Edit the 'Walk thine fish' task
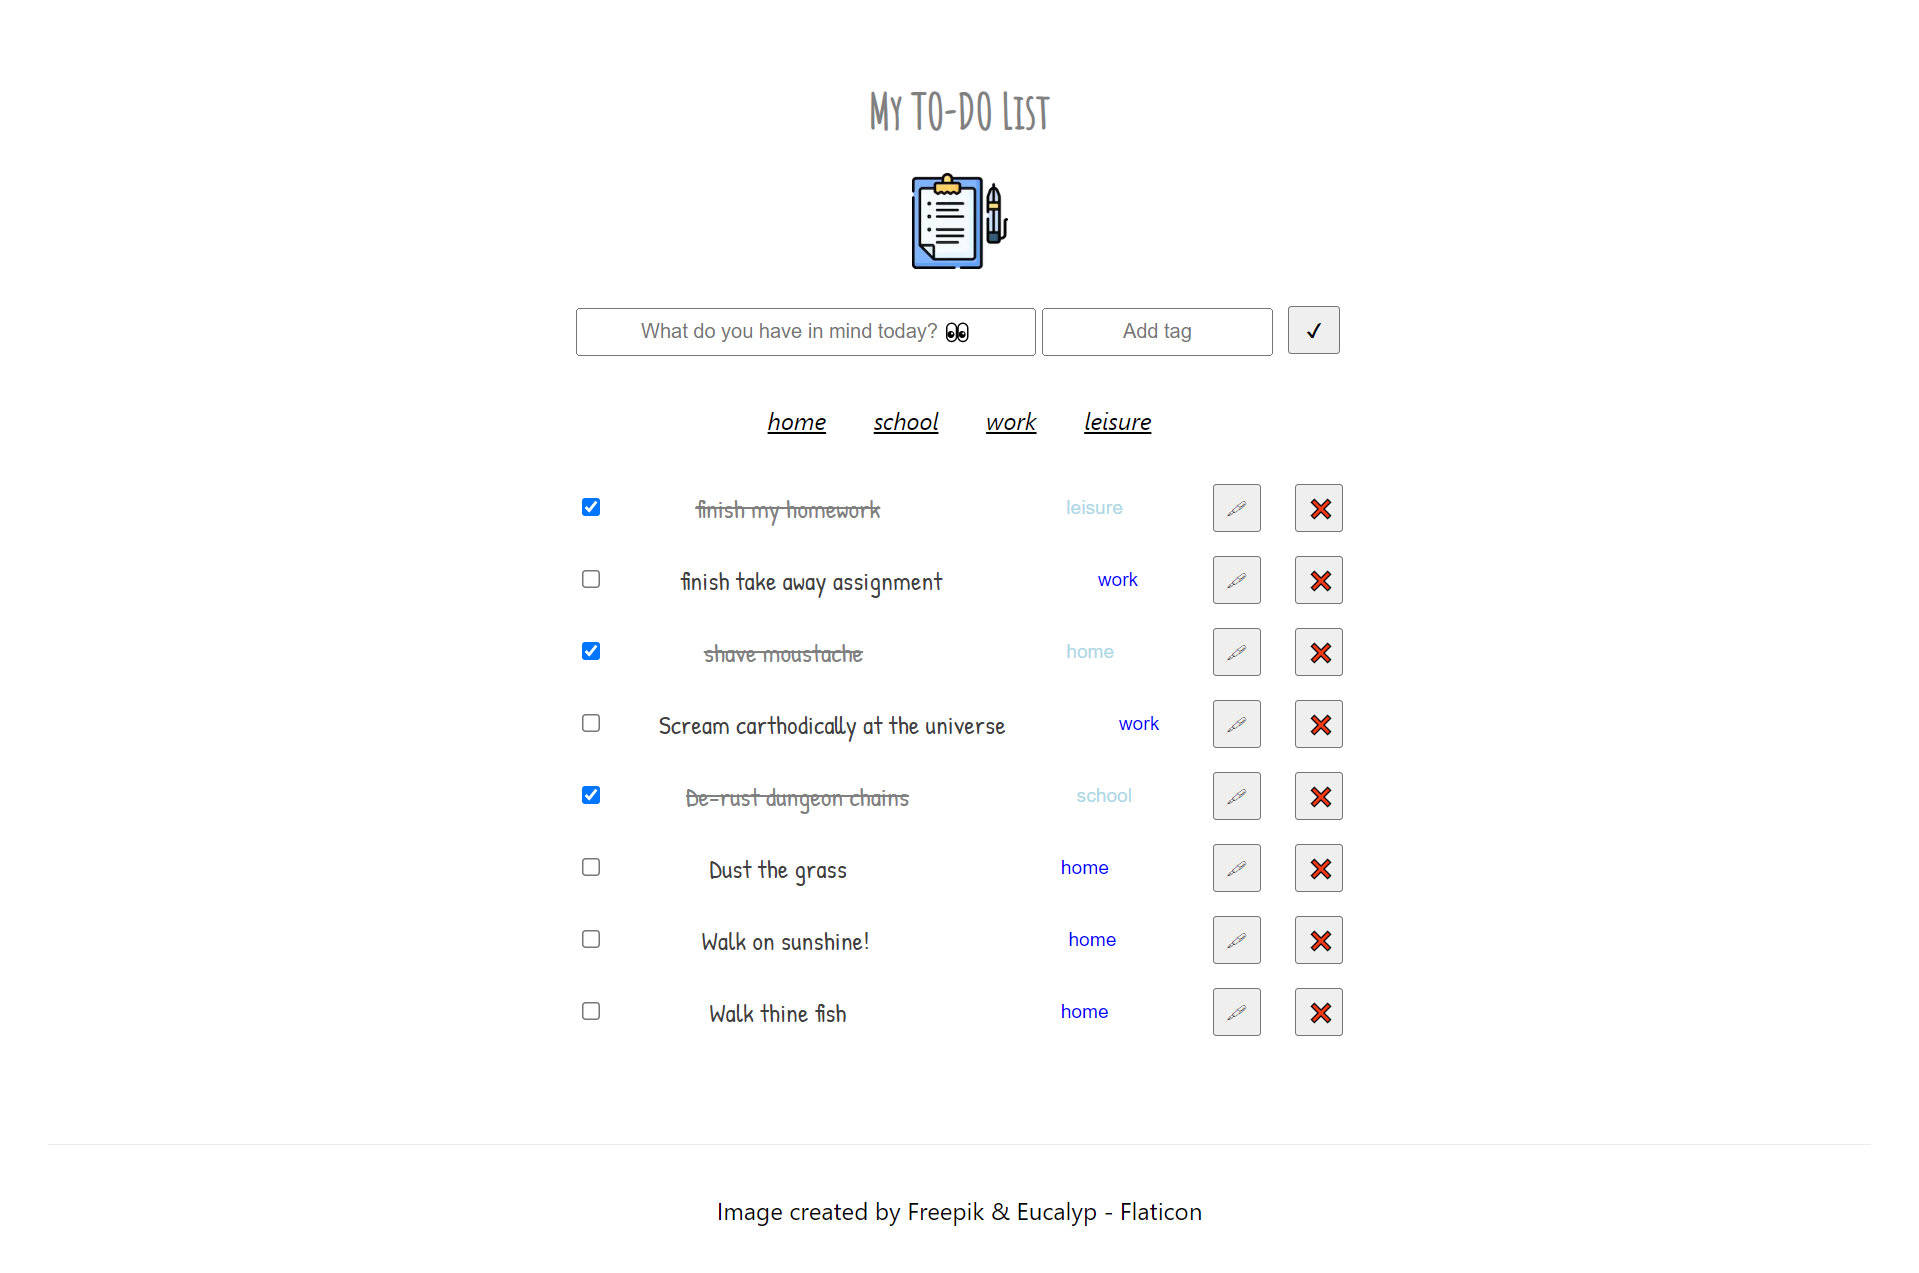The height and width of the screenshot is (1273, 1919). tap(1236, 1012)
